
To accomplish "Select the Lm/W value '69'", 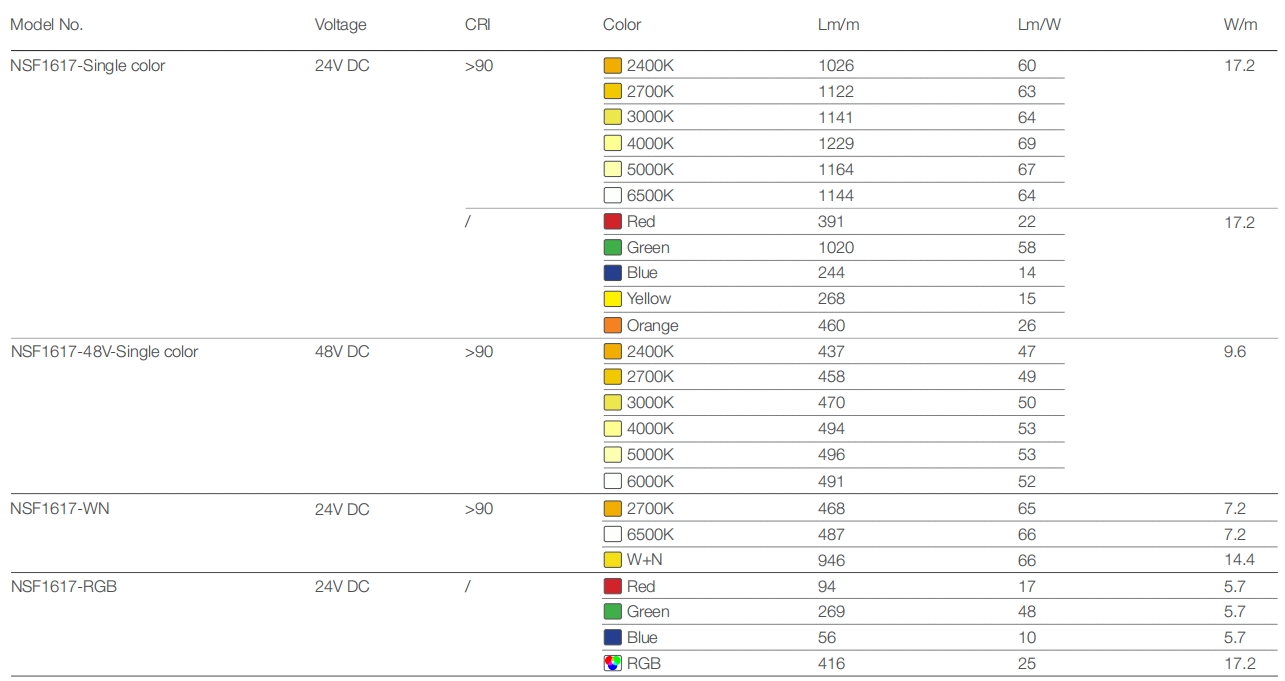I will point(1027,144).
